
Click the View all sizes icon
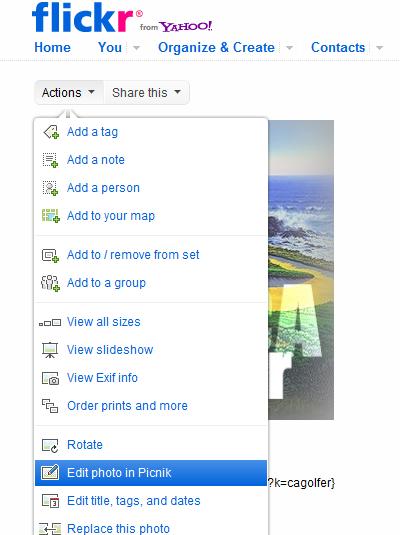point(50,322)
